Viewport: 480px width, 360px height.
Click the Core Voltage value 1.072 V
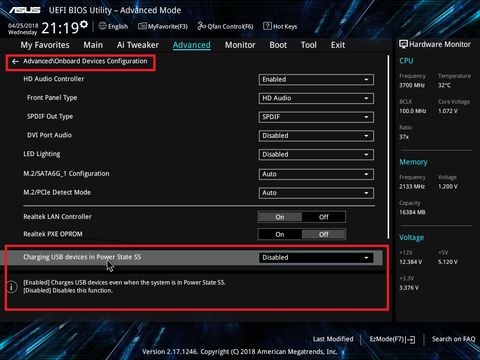point(448,111)
